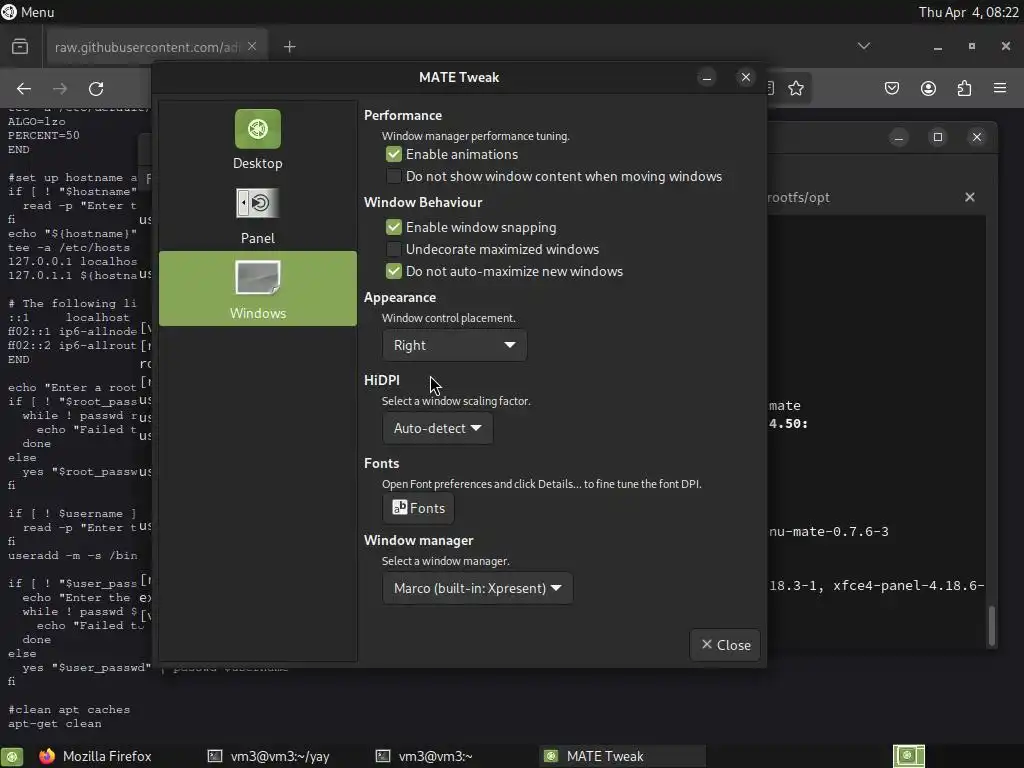Click the show desktop icon in bottom panel
1024x768 pixels.
[x=12, y=756]
